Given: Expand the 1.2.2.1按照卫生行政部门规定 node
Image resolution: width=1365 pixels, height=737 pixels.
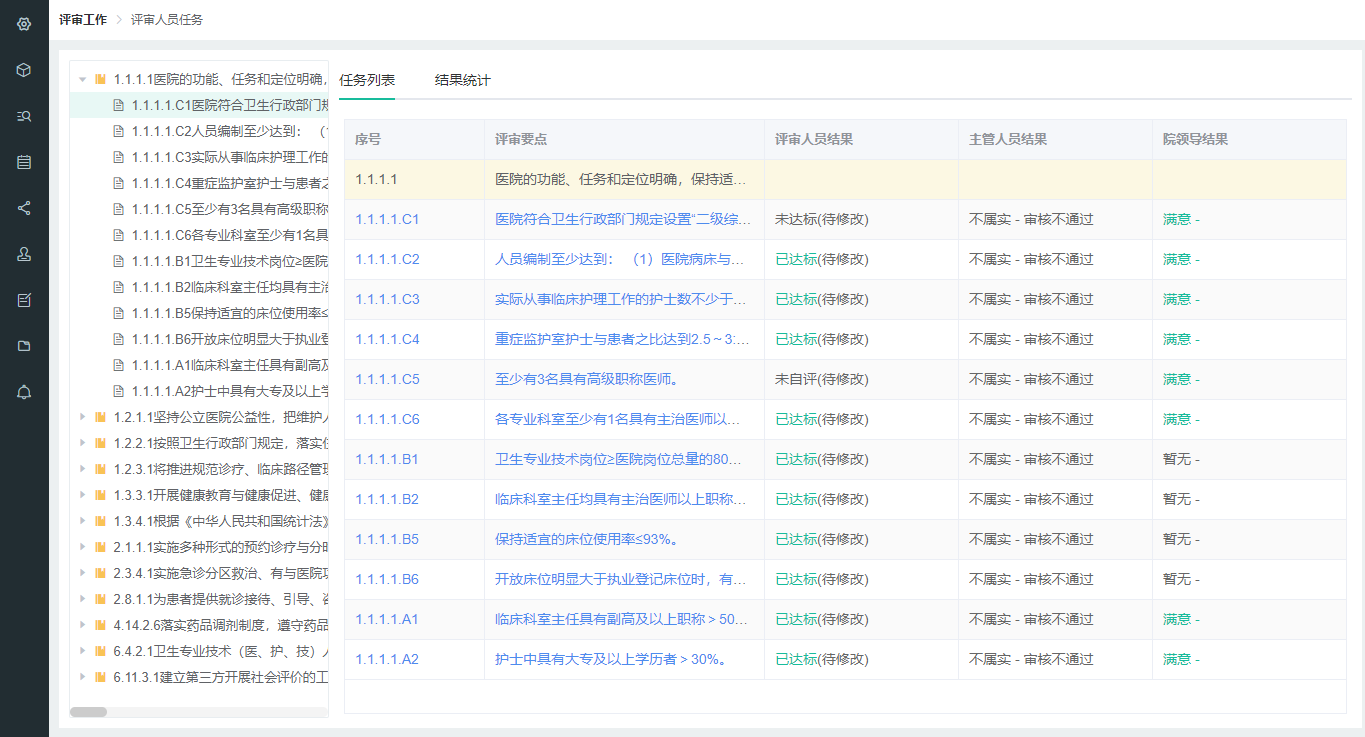Looking at the screenshot, I should pos(82,443).
